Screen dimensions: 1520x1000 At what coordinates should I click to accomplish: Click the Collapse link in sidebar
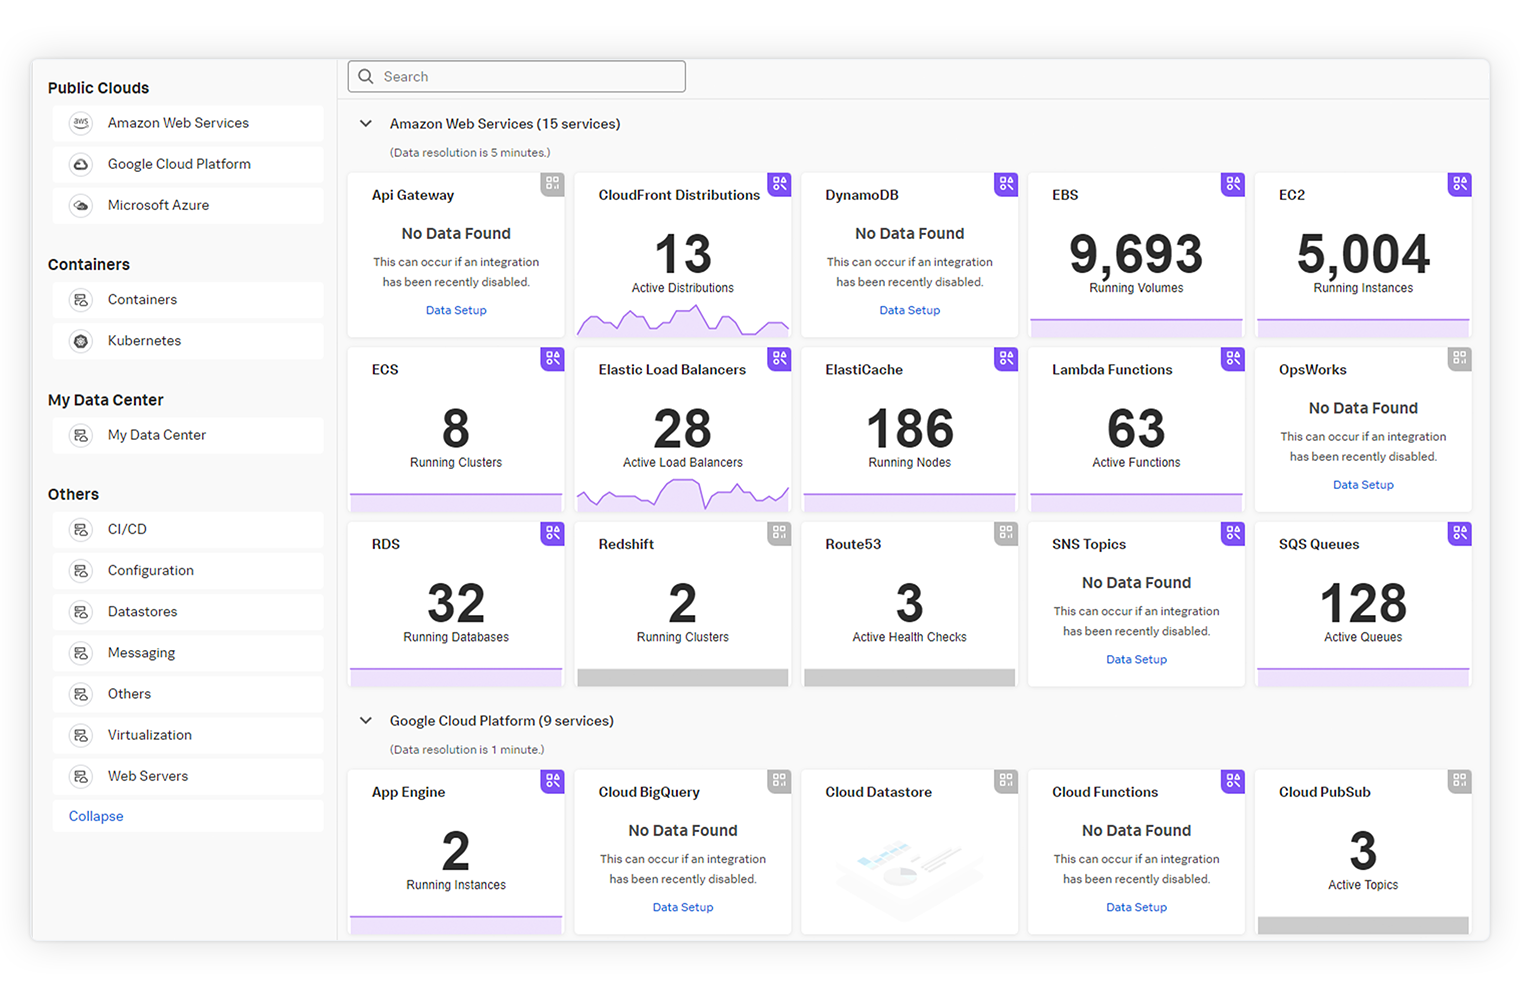coord(96,816)
